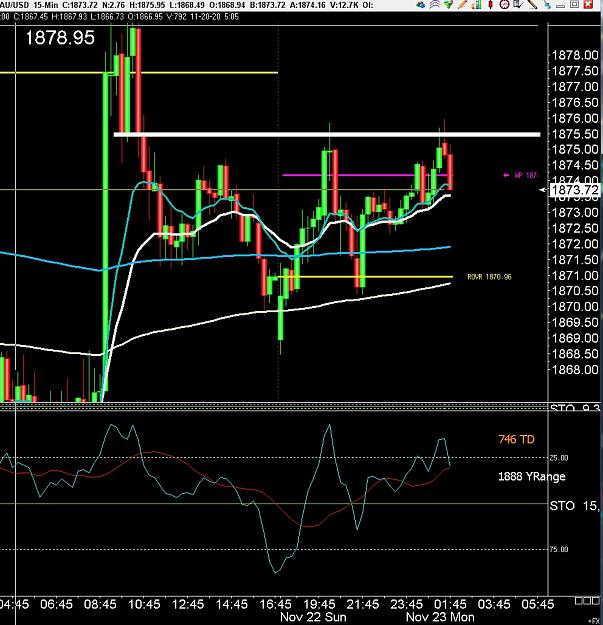603x625 pixels.
Task: Click the tall green breakout candle at 08:45
Action: [x=106, y=231]
